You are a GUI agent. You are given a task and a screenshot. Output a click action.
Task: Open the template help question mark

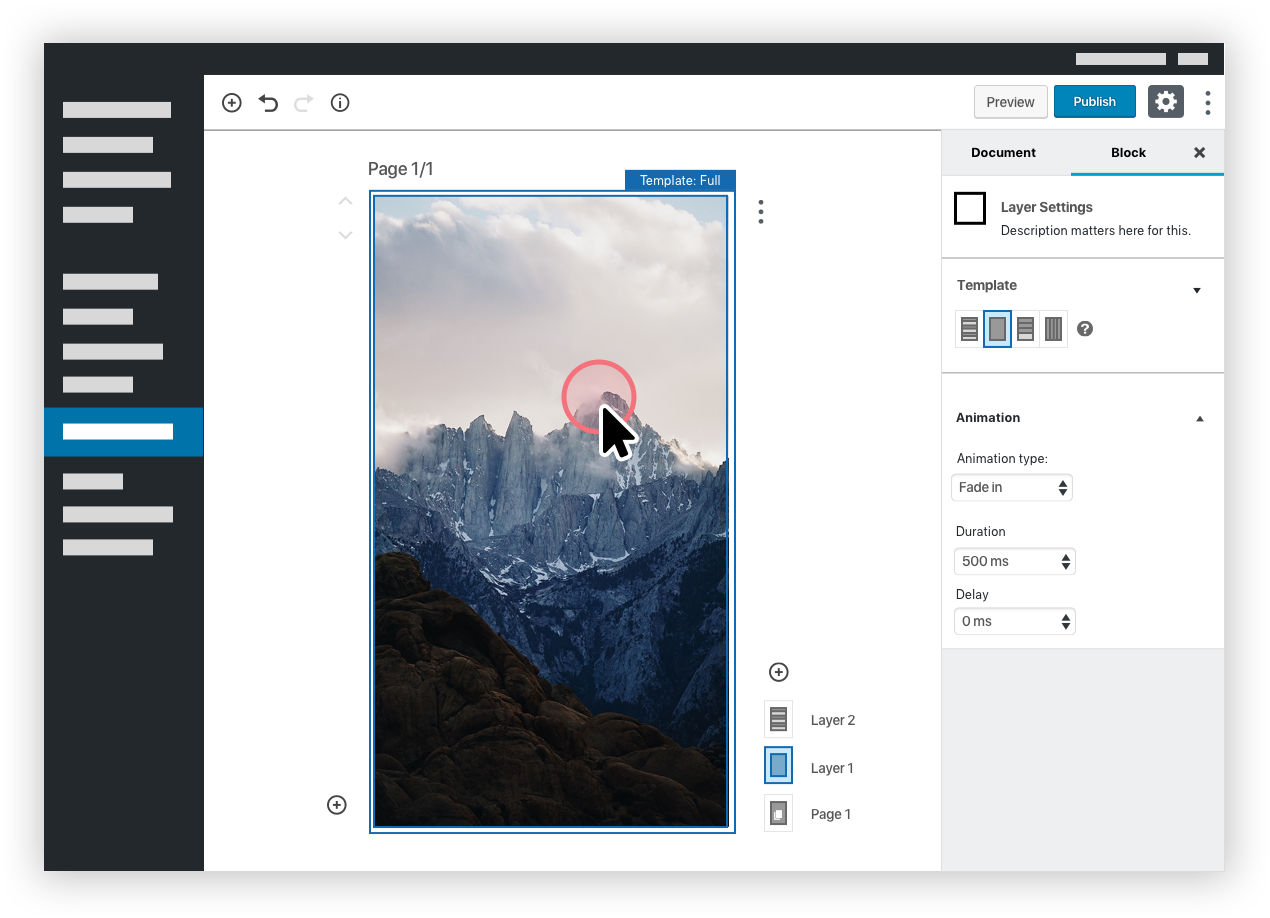(1085, 328)
